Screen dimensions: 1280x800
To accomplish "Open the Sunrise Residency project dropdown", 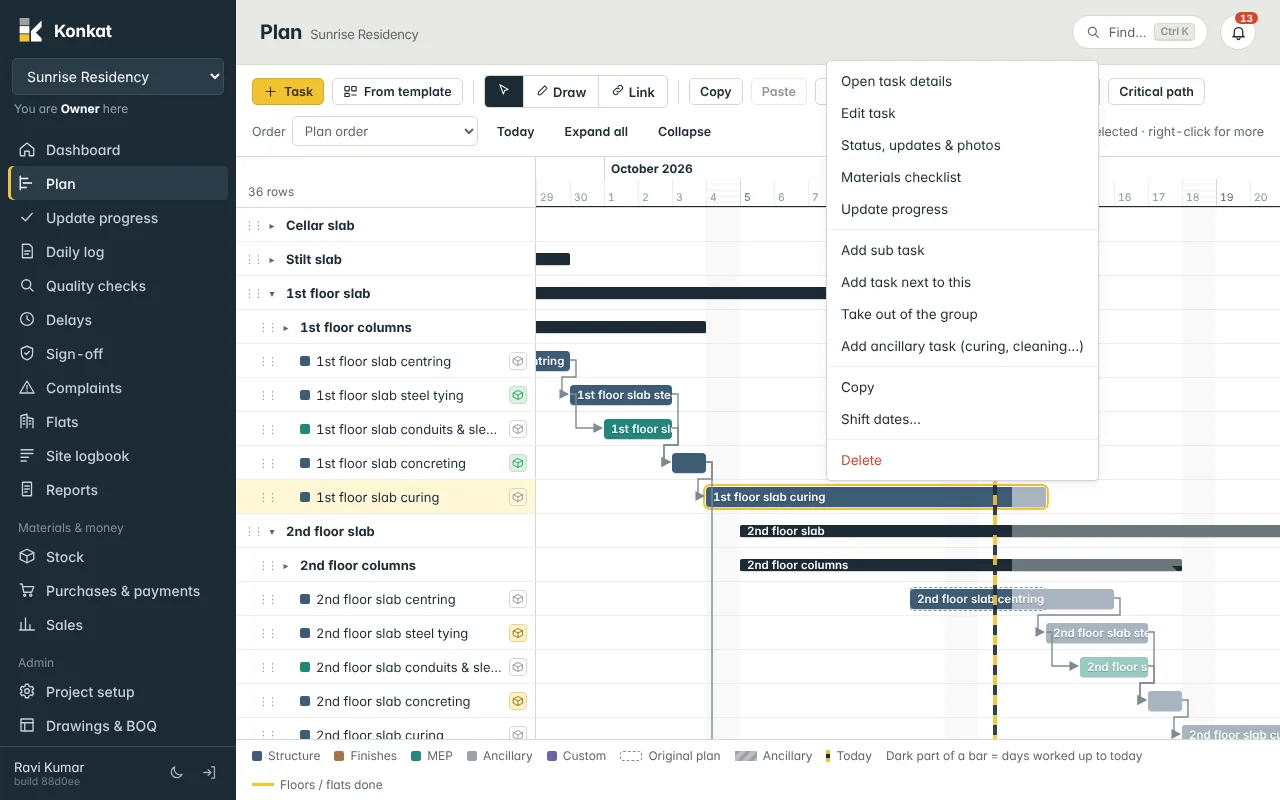I will [x=118, y=77].
